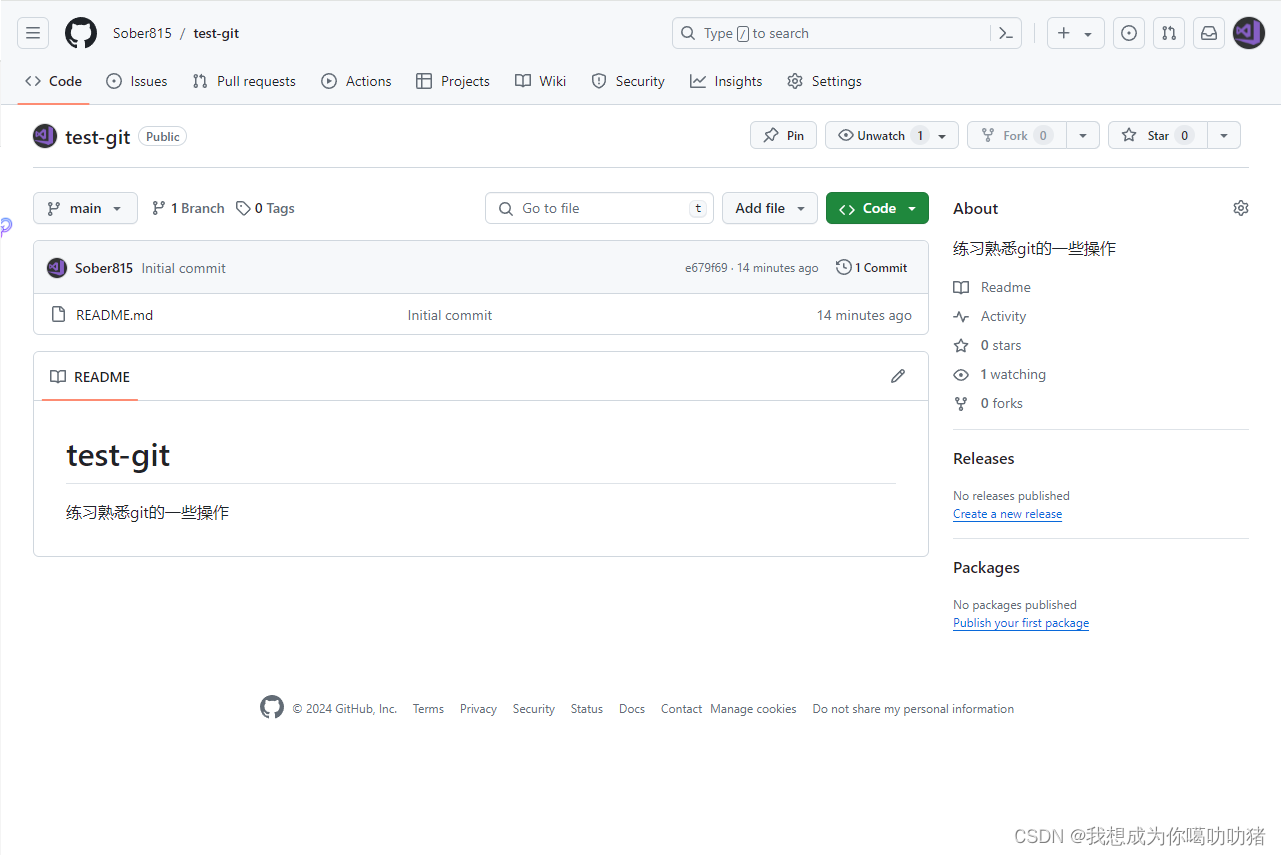Open the Code tab
1281x855 pixels.
point(53,81)
